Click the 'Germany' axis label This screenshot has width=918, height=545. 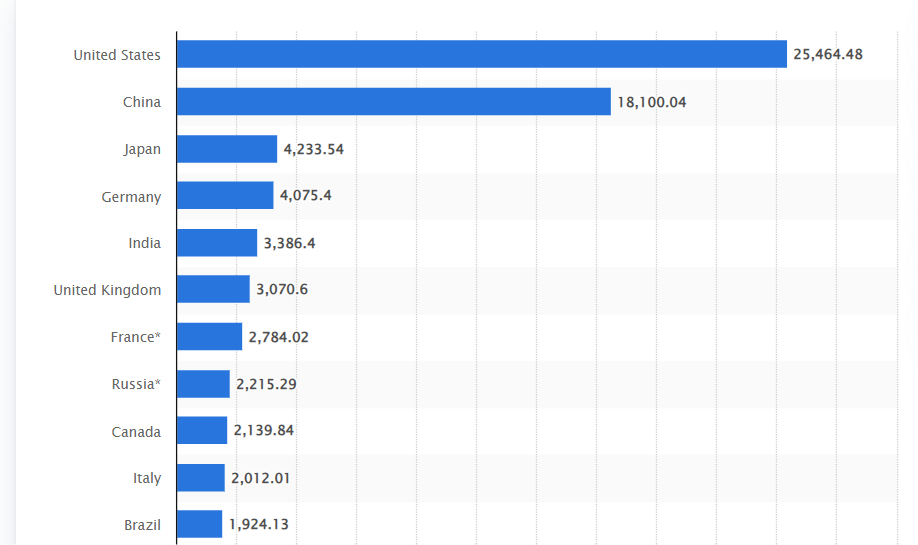tap(131, 197)
